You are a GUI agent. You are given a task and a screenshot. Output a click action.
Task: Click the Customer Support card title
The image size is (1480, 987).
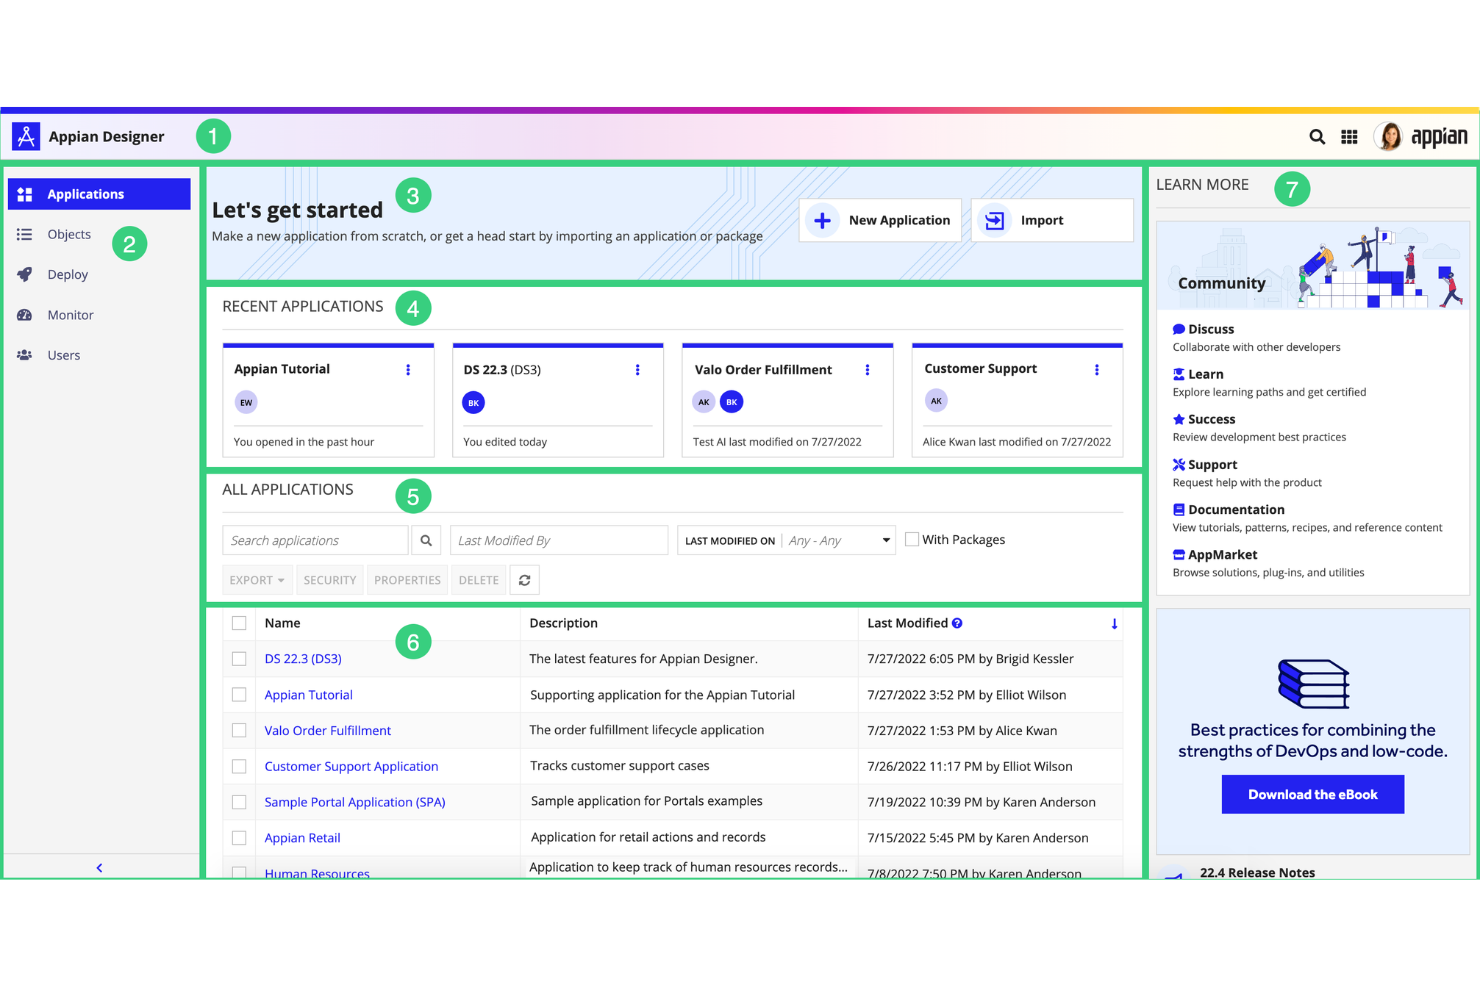[x=980, y=369]
